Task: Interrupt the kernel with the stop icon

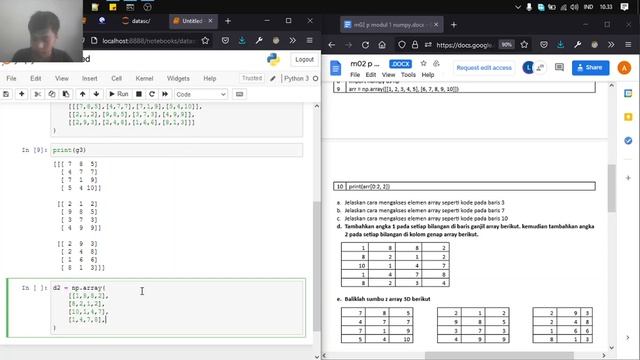Action: pos(139,94)
